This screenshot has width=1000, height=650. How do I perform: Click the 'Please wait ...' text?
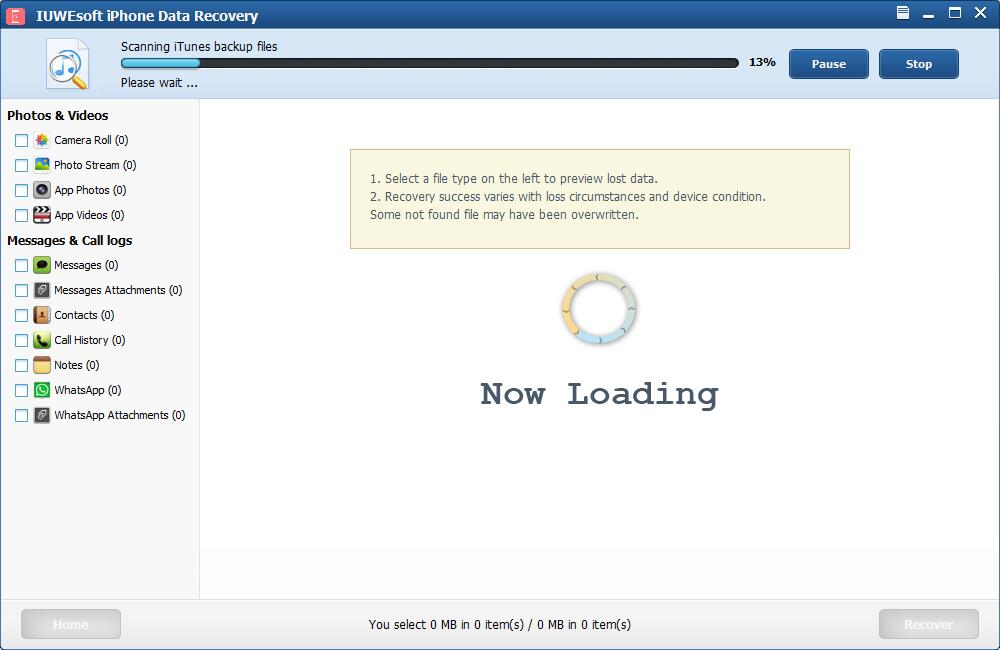[159, 83]
